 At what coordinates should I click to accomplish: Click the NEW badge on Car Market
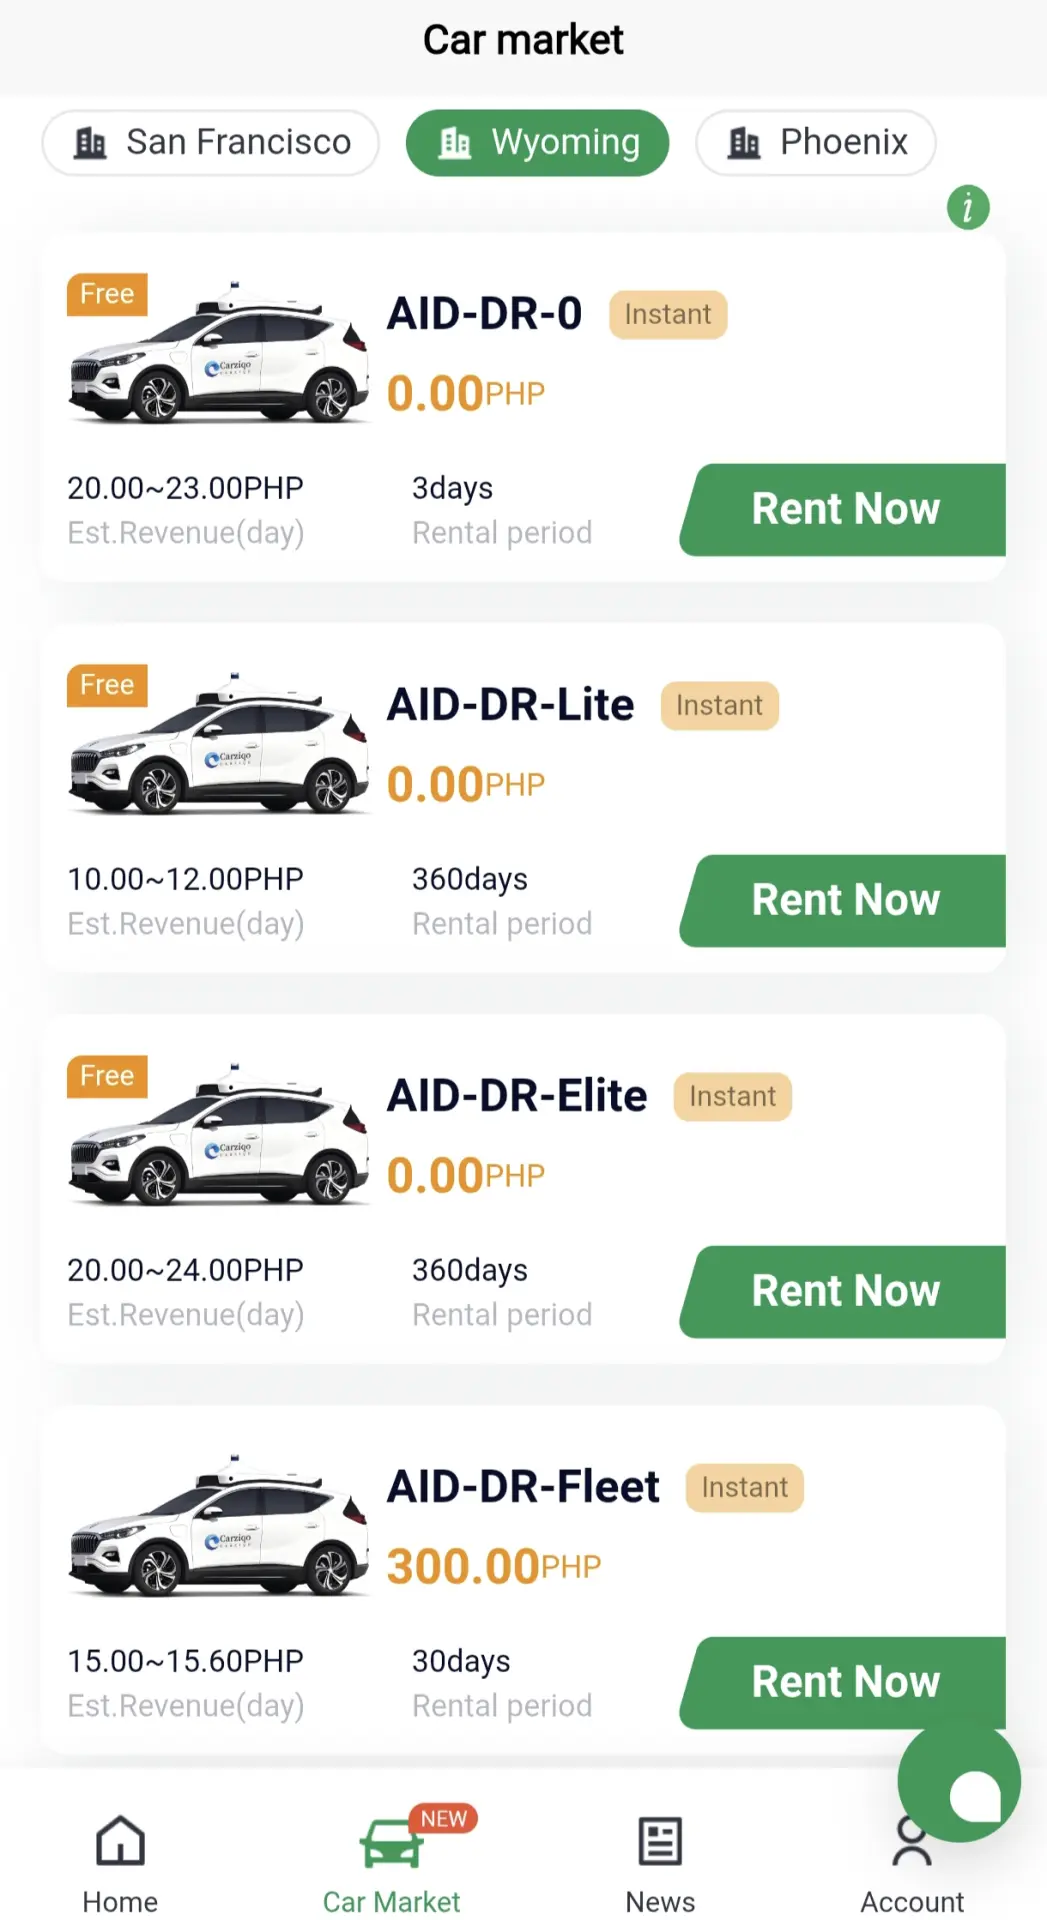click(443, 1818)
